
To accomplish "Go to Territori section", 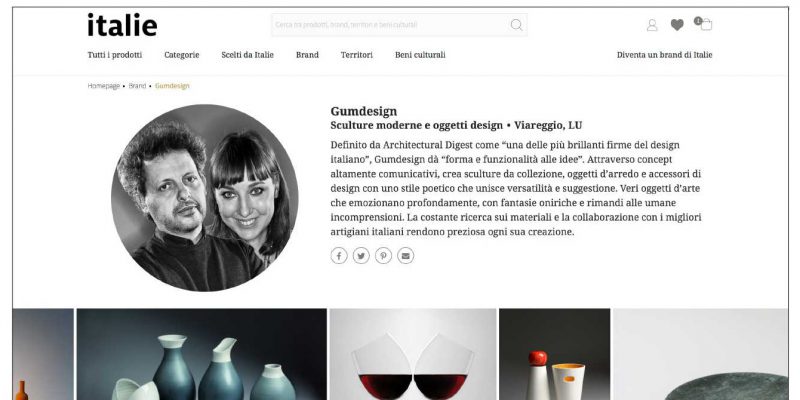I will point(357,55).
